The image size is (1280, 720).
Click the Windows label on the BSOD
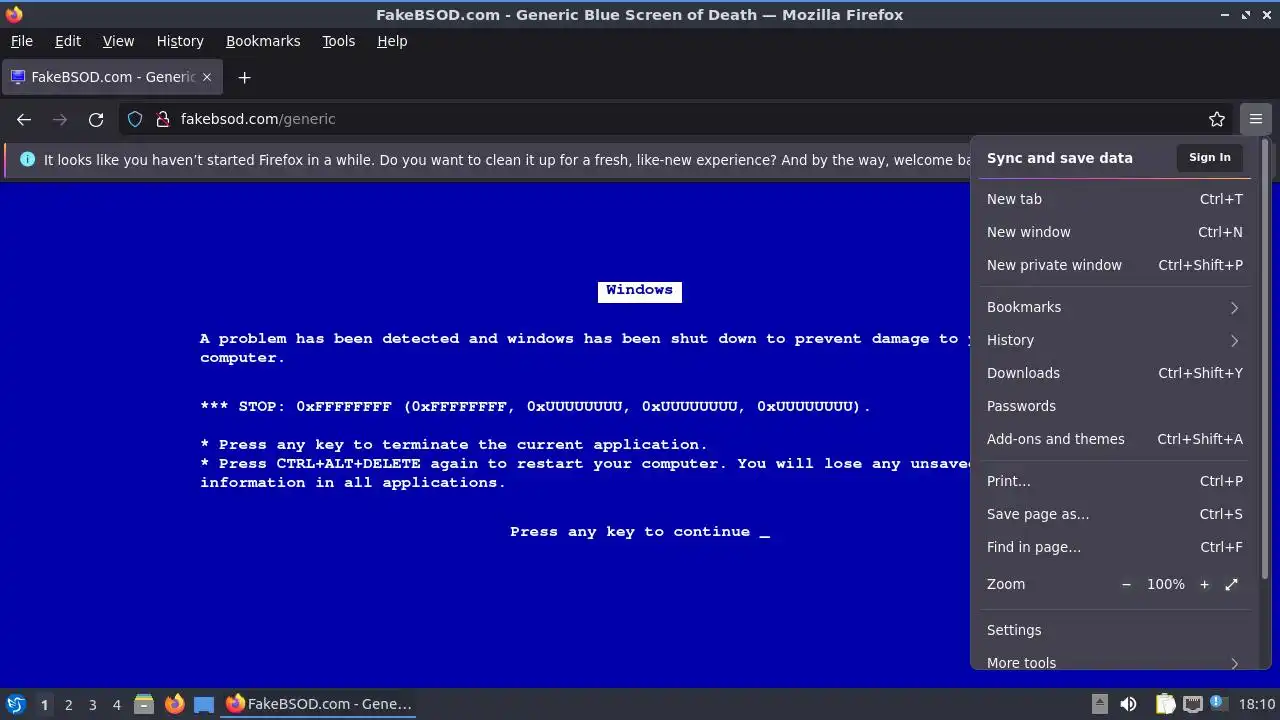point(639,290)
